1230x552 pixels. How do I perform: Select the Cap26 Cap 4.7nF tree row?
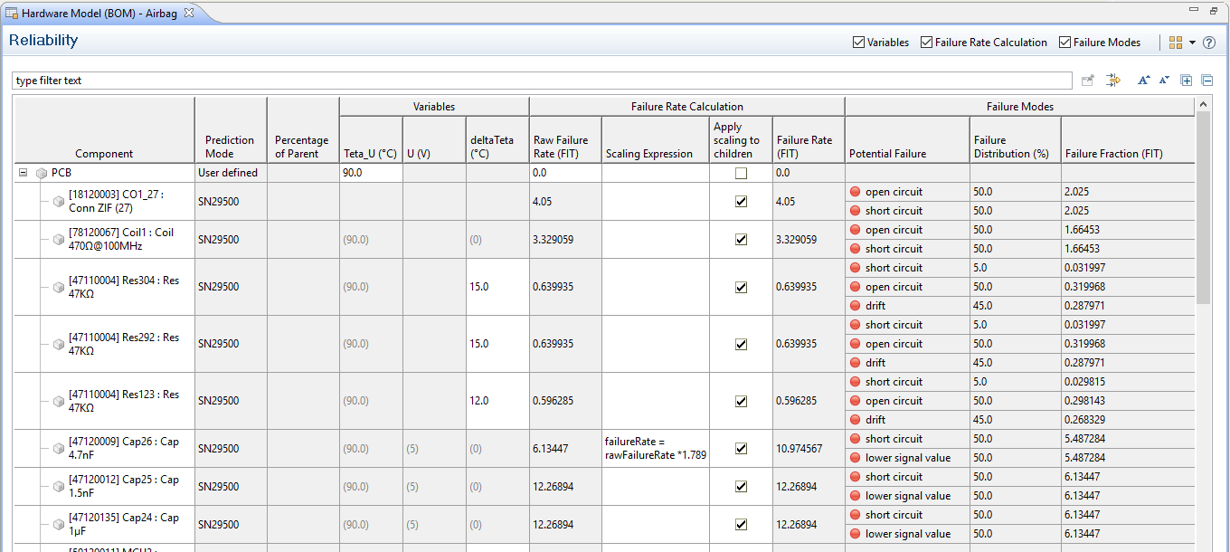123,449
